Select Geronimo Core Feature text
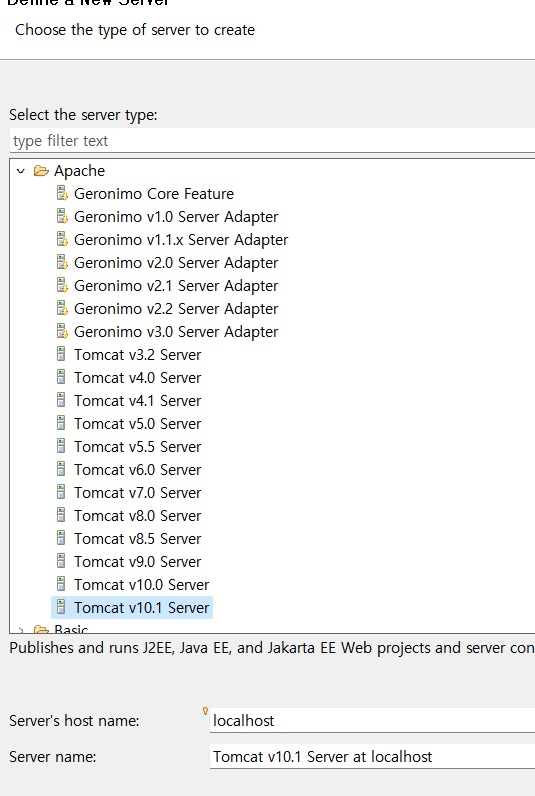 click(154, 194)
